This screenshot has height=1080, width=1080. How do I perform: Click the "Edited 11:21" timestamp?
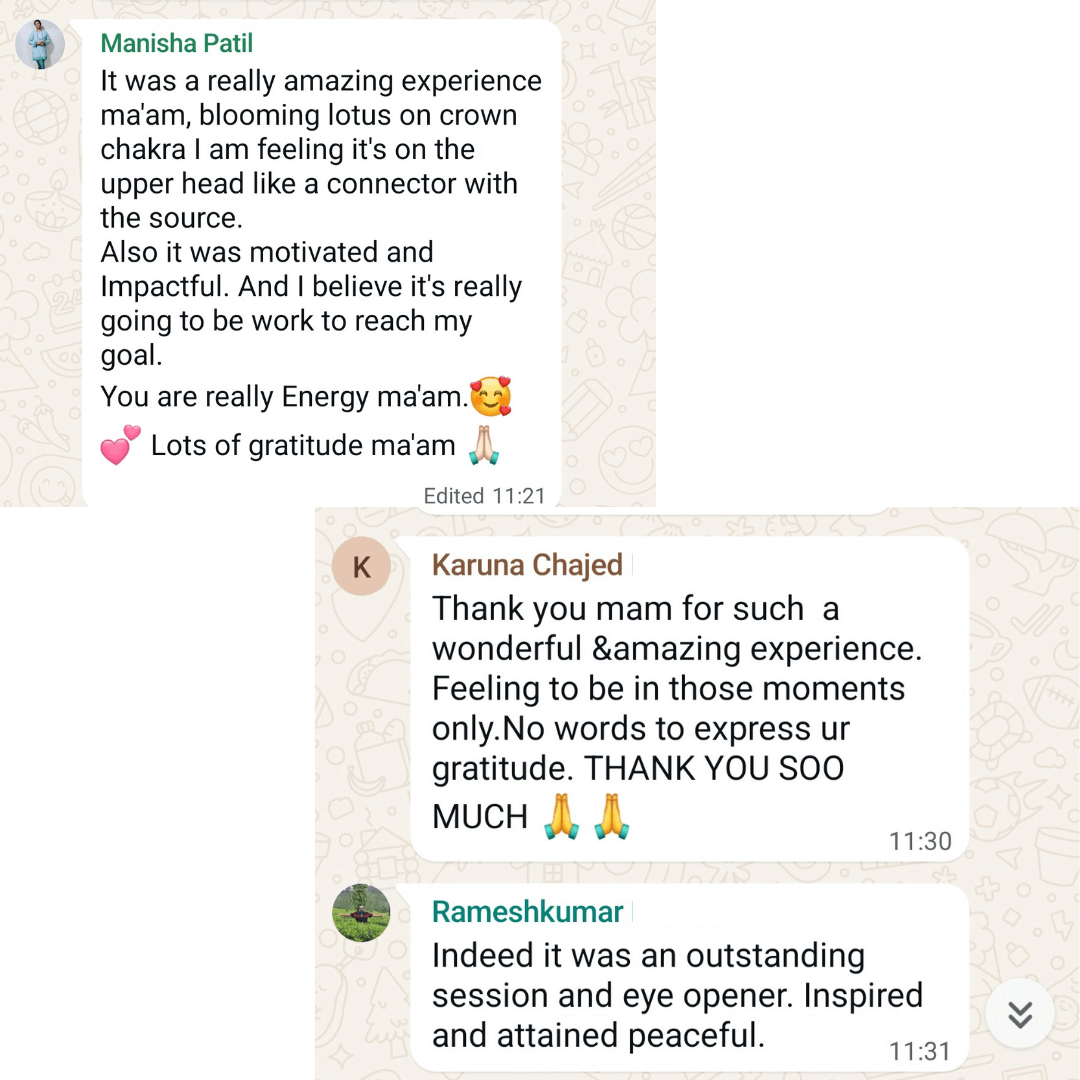tap(484, 496)
